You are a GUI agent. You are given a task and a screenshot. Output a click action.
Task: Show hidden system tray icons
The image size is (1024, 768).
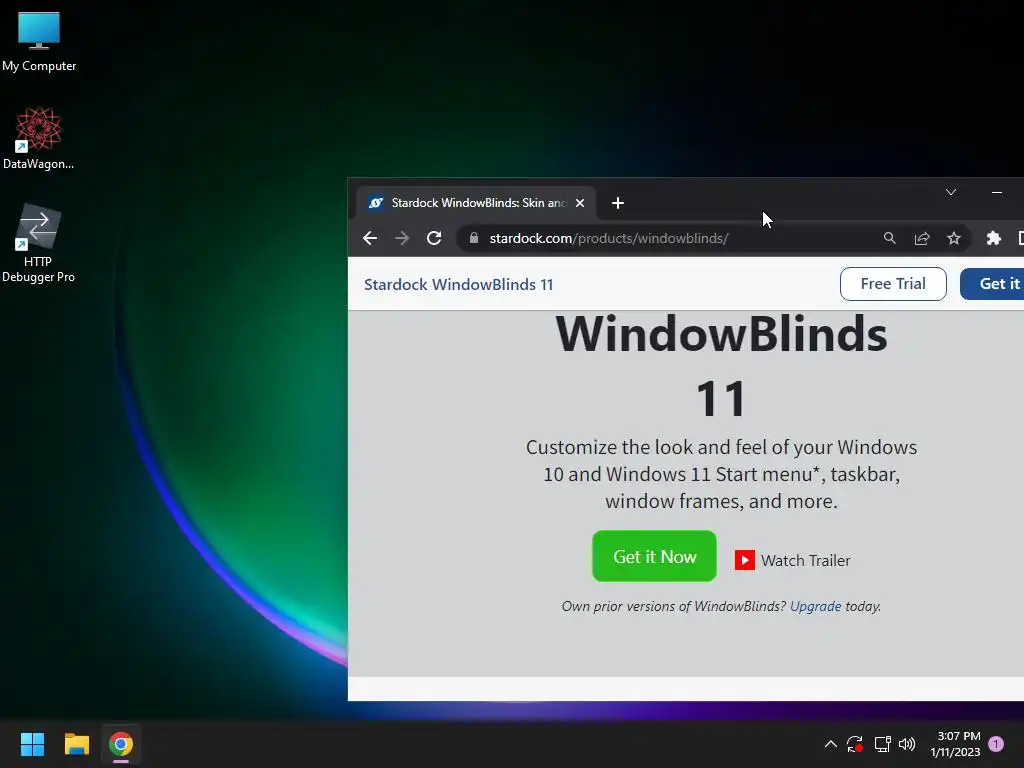click(831, 744)
